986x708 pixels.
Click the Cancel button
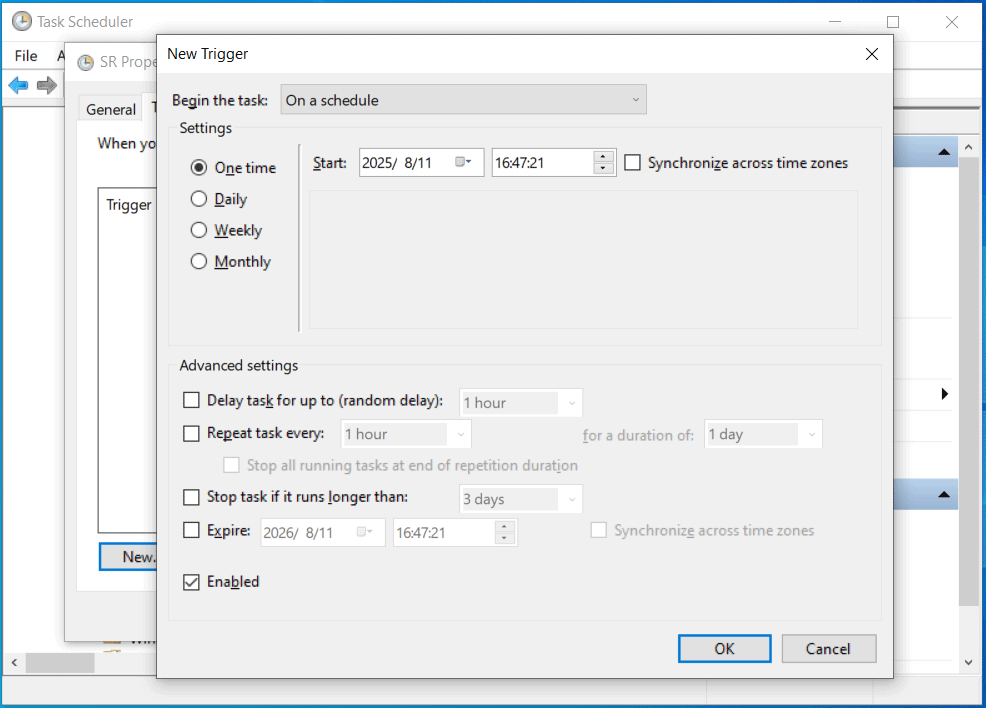tap(828, 649)
